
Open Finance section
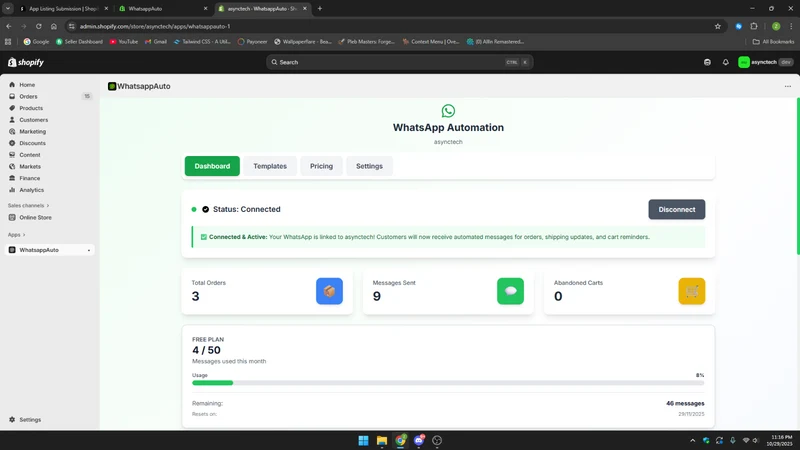pos(30,179)
